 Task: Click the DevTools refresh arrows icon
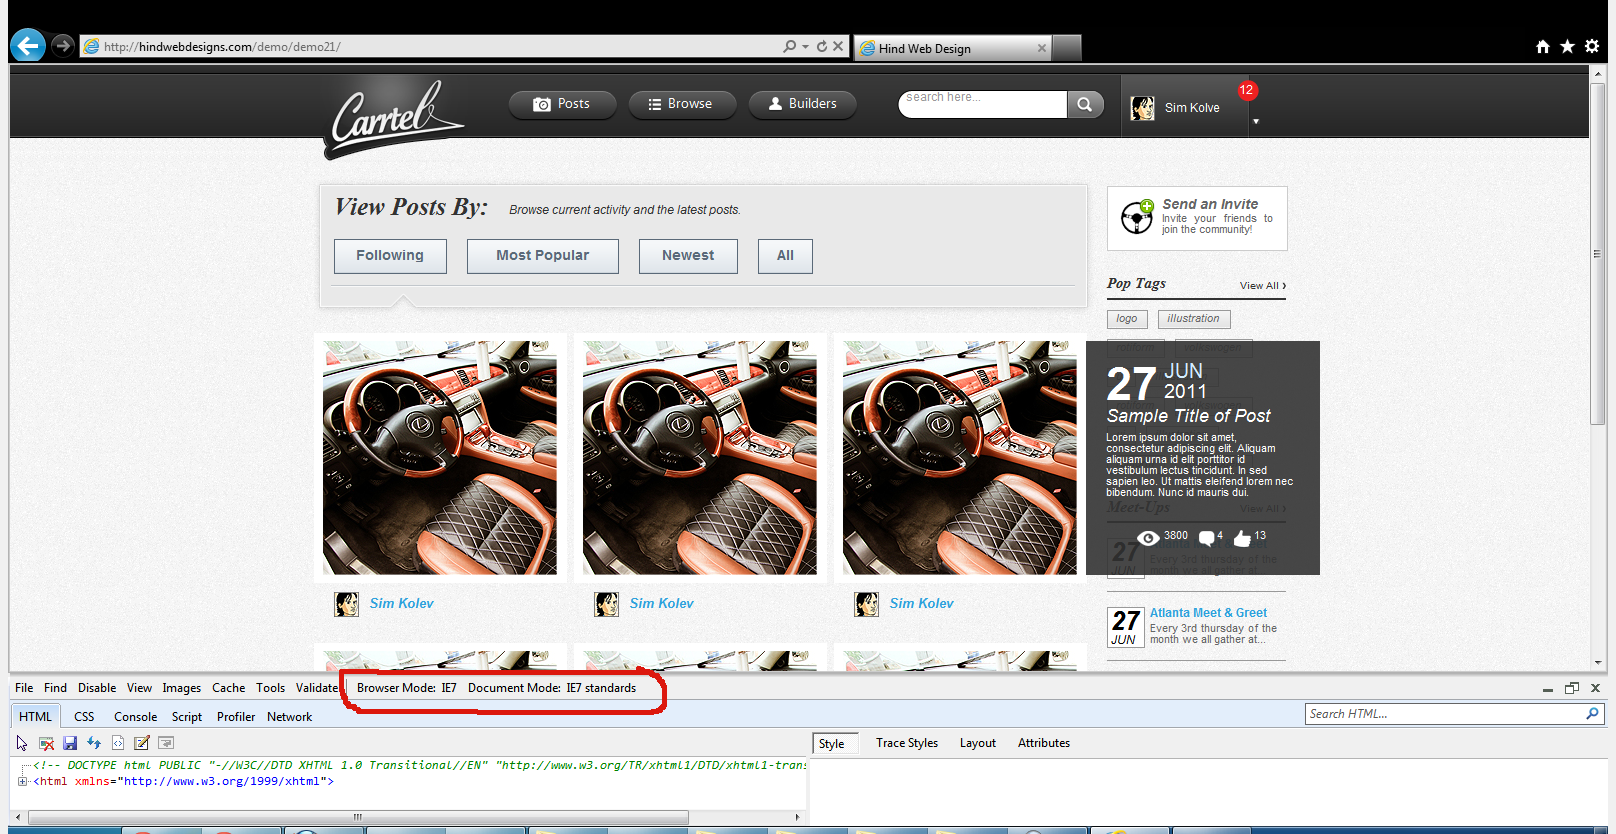pyautogui.click(x=94, y=743)
